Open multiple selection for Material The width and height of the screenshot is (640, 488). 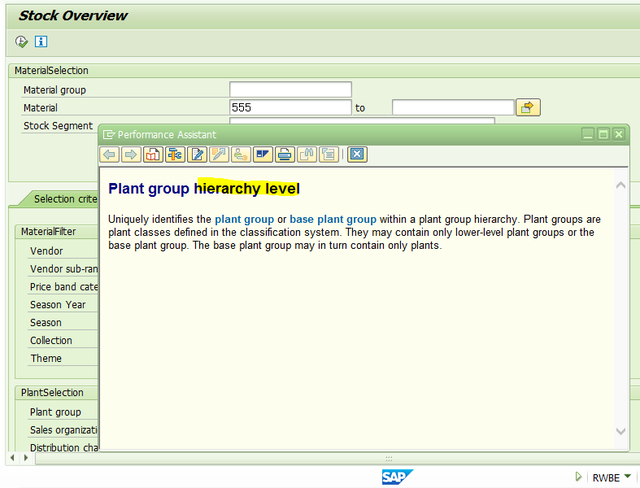tap(528, 107)
